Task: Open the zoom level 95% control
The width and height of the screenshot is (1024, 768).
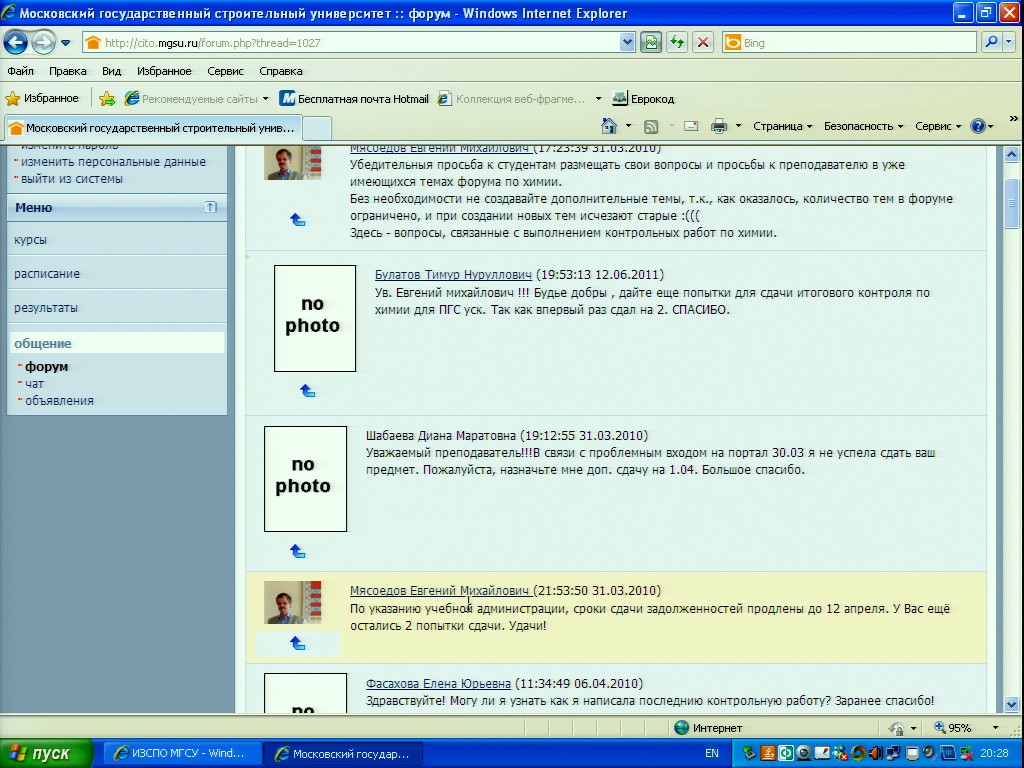Action: (x=967, y=728)
